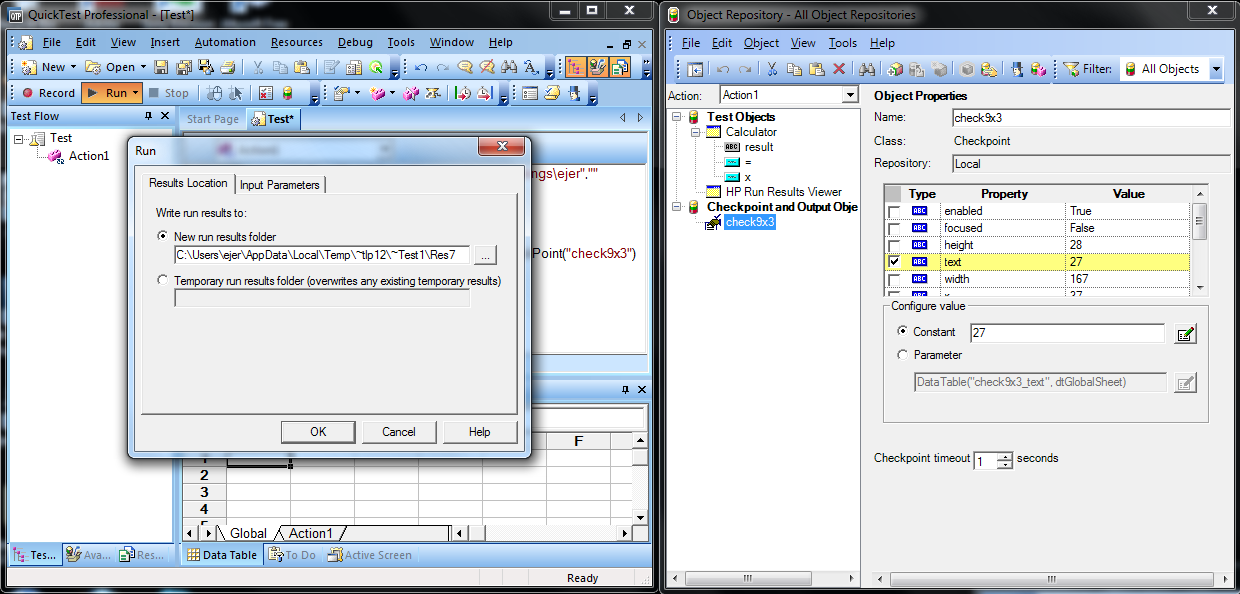Open the Resources menu in QuickTest
The image size is (1240, 594).
[x=296, y=42]
